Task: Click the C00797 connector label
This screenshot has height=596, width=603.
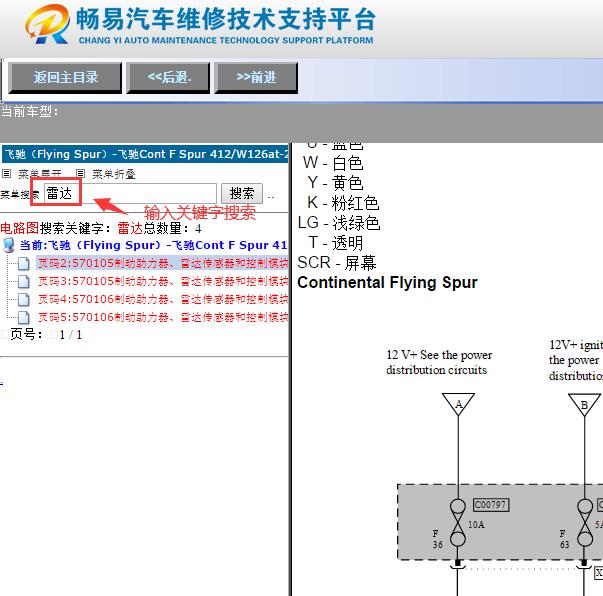Action: [491, 504]
